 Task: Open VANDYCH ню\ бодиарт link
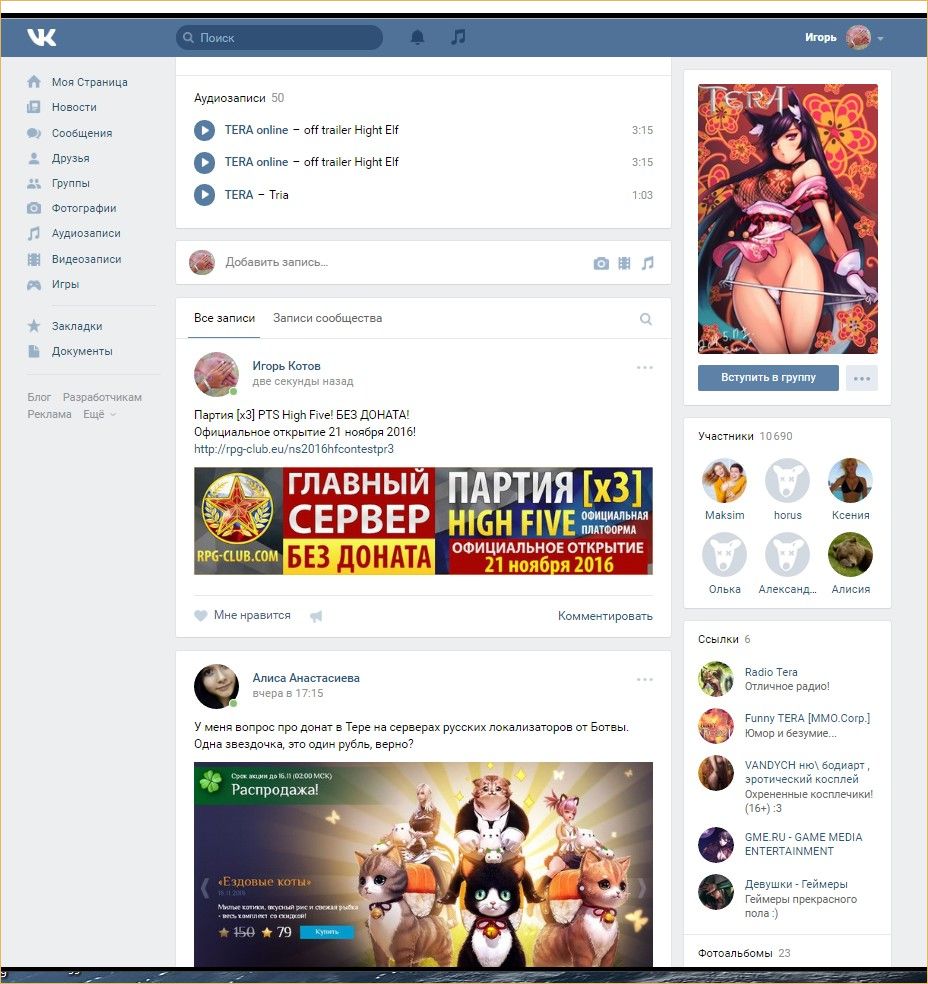pos(807,772)
